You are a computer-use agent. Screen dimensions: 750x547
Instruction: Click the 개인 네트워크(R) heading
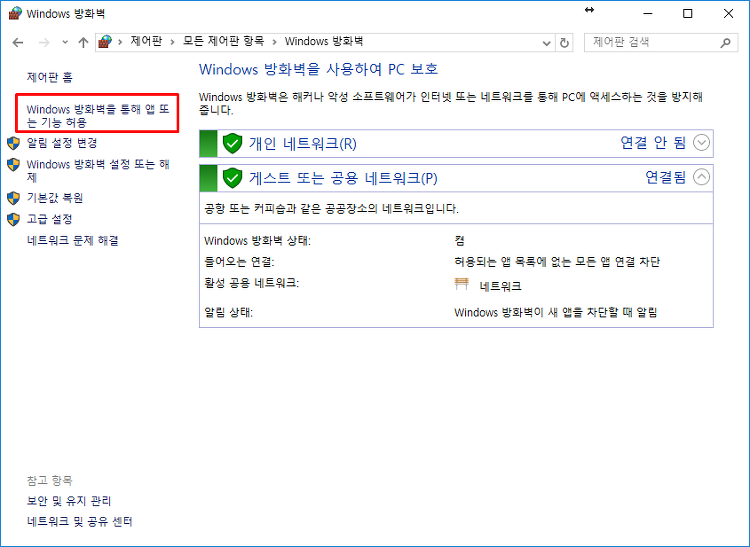point(302,143)
